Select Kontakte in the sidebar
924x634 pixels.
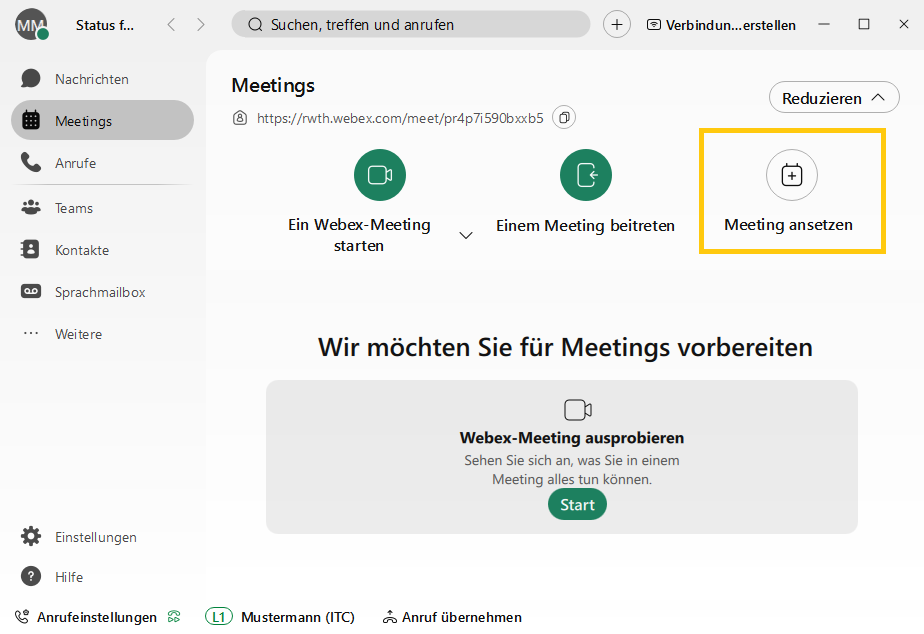point(82,250)
